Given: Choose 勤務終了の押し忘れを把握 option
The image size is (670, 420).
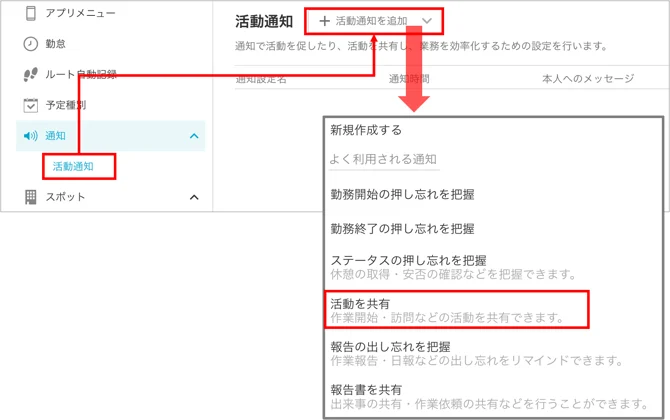Looking at the screenshot, I should pos(402,229).
